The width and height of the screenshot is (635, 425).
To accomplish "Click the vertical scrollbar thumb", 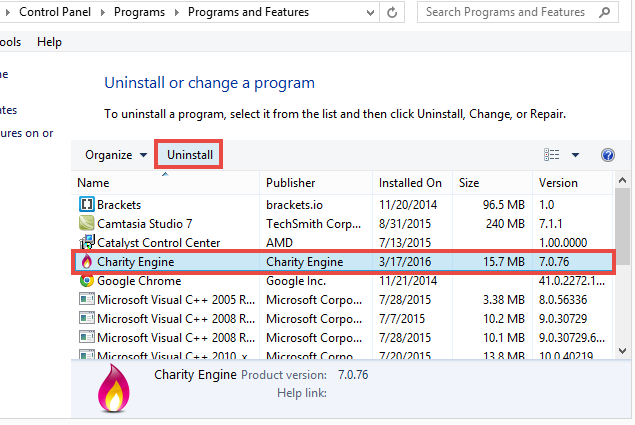I will (x=622, y=228).
